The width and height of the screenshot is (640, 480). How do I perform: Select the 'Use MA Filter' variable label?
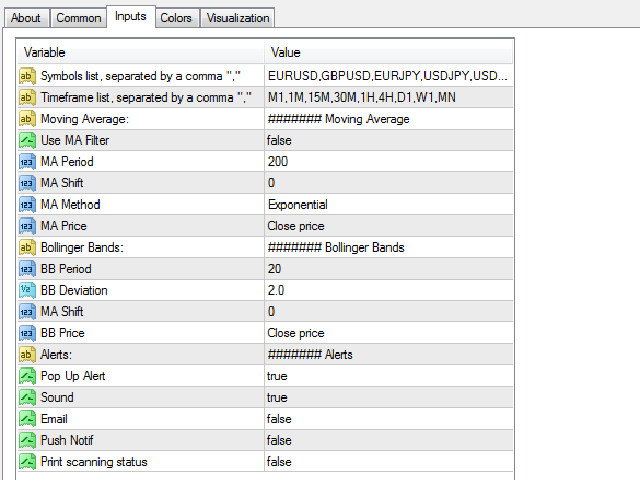(75, 140)
